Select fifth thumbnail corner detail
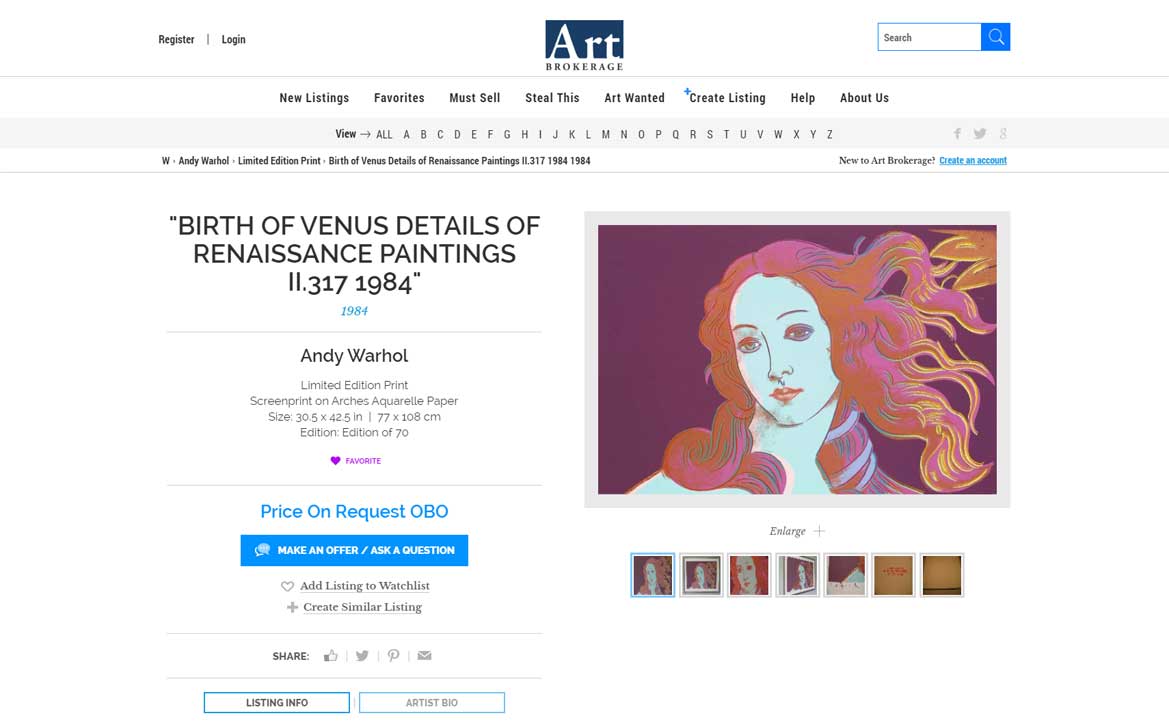1169x721 pixels. (x=845, y=575)
